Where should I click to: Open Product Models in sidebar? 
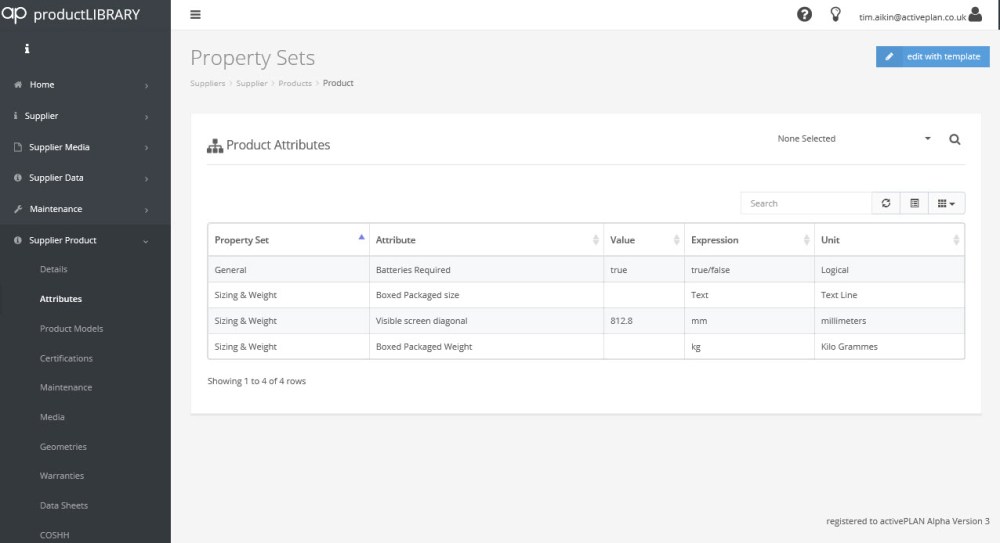[71, 329]
